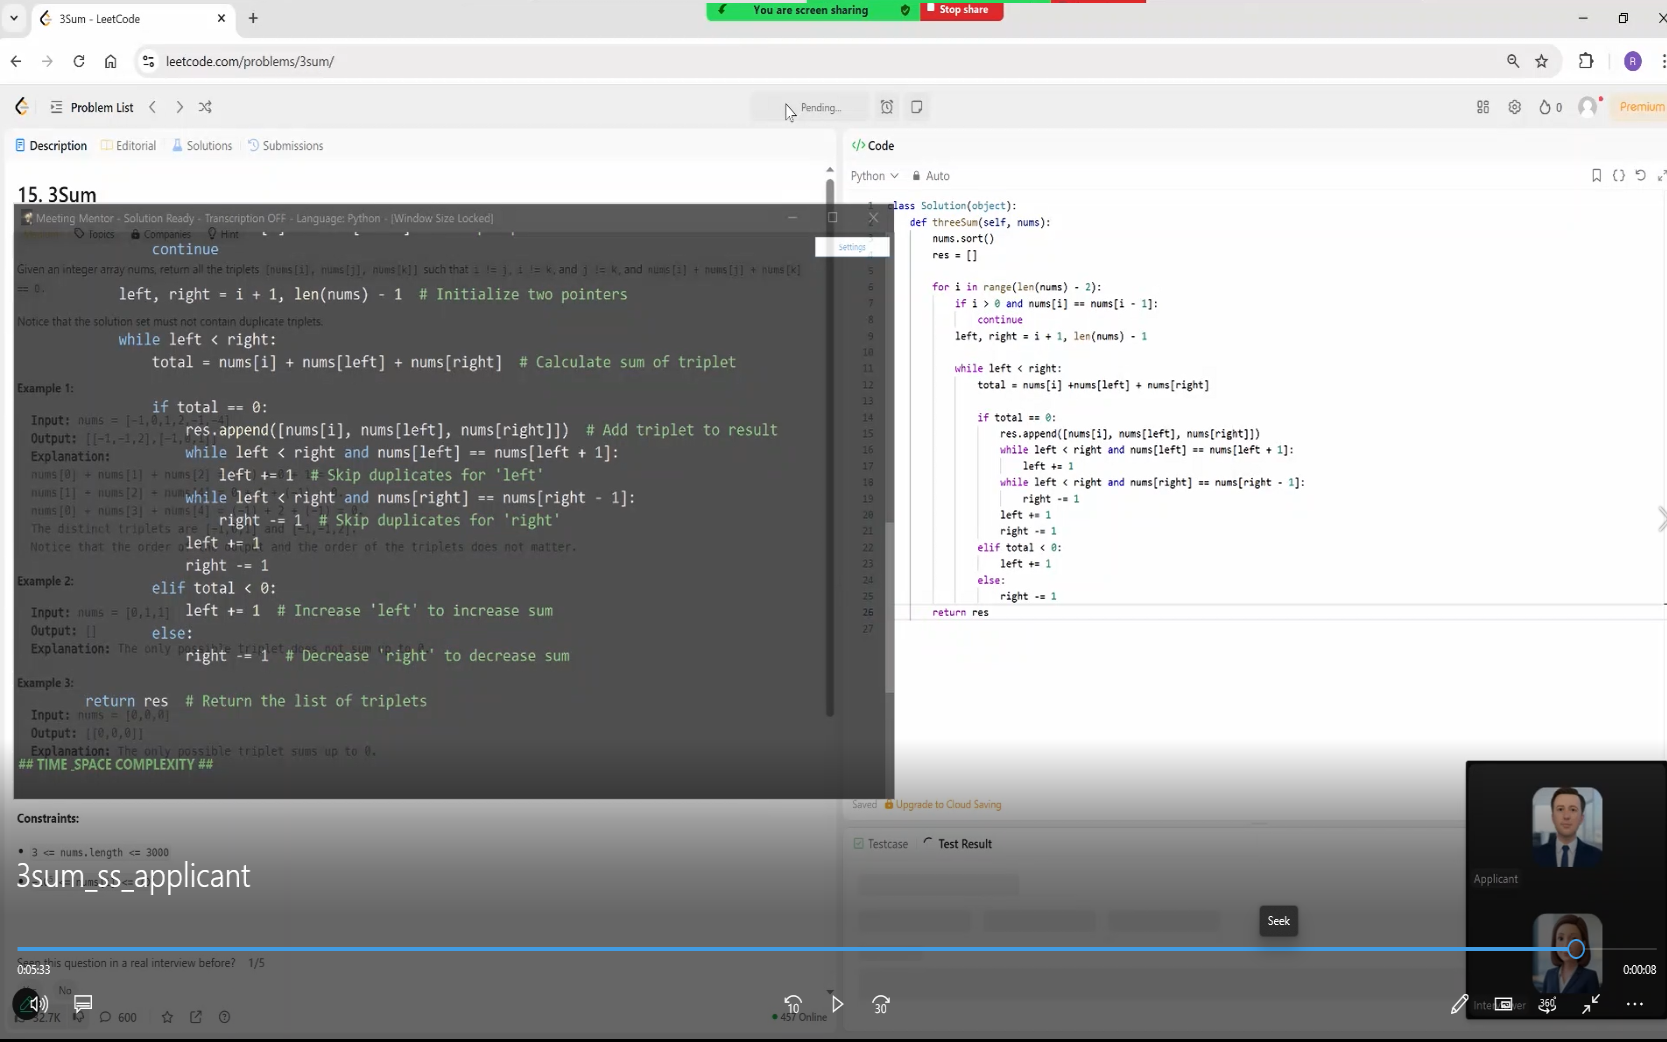Format code using the braces icon

pyautogui.click(x=1618, y=175)
